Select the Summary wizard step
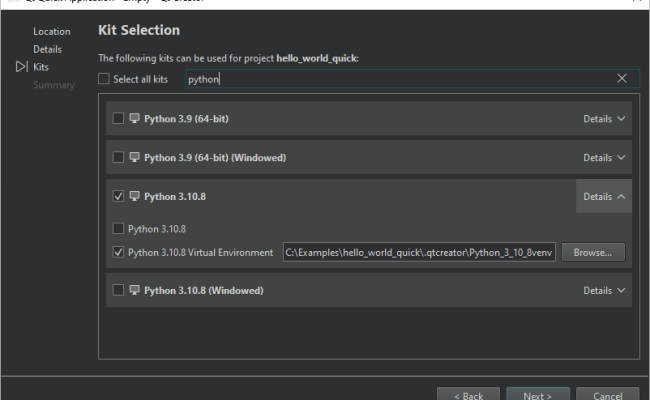 point(54,85)
